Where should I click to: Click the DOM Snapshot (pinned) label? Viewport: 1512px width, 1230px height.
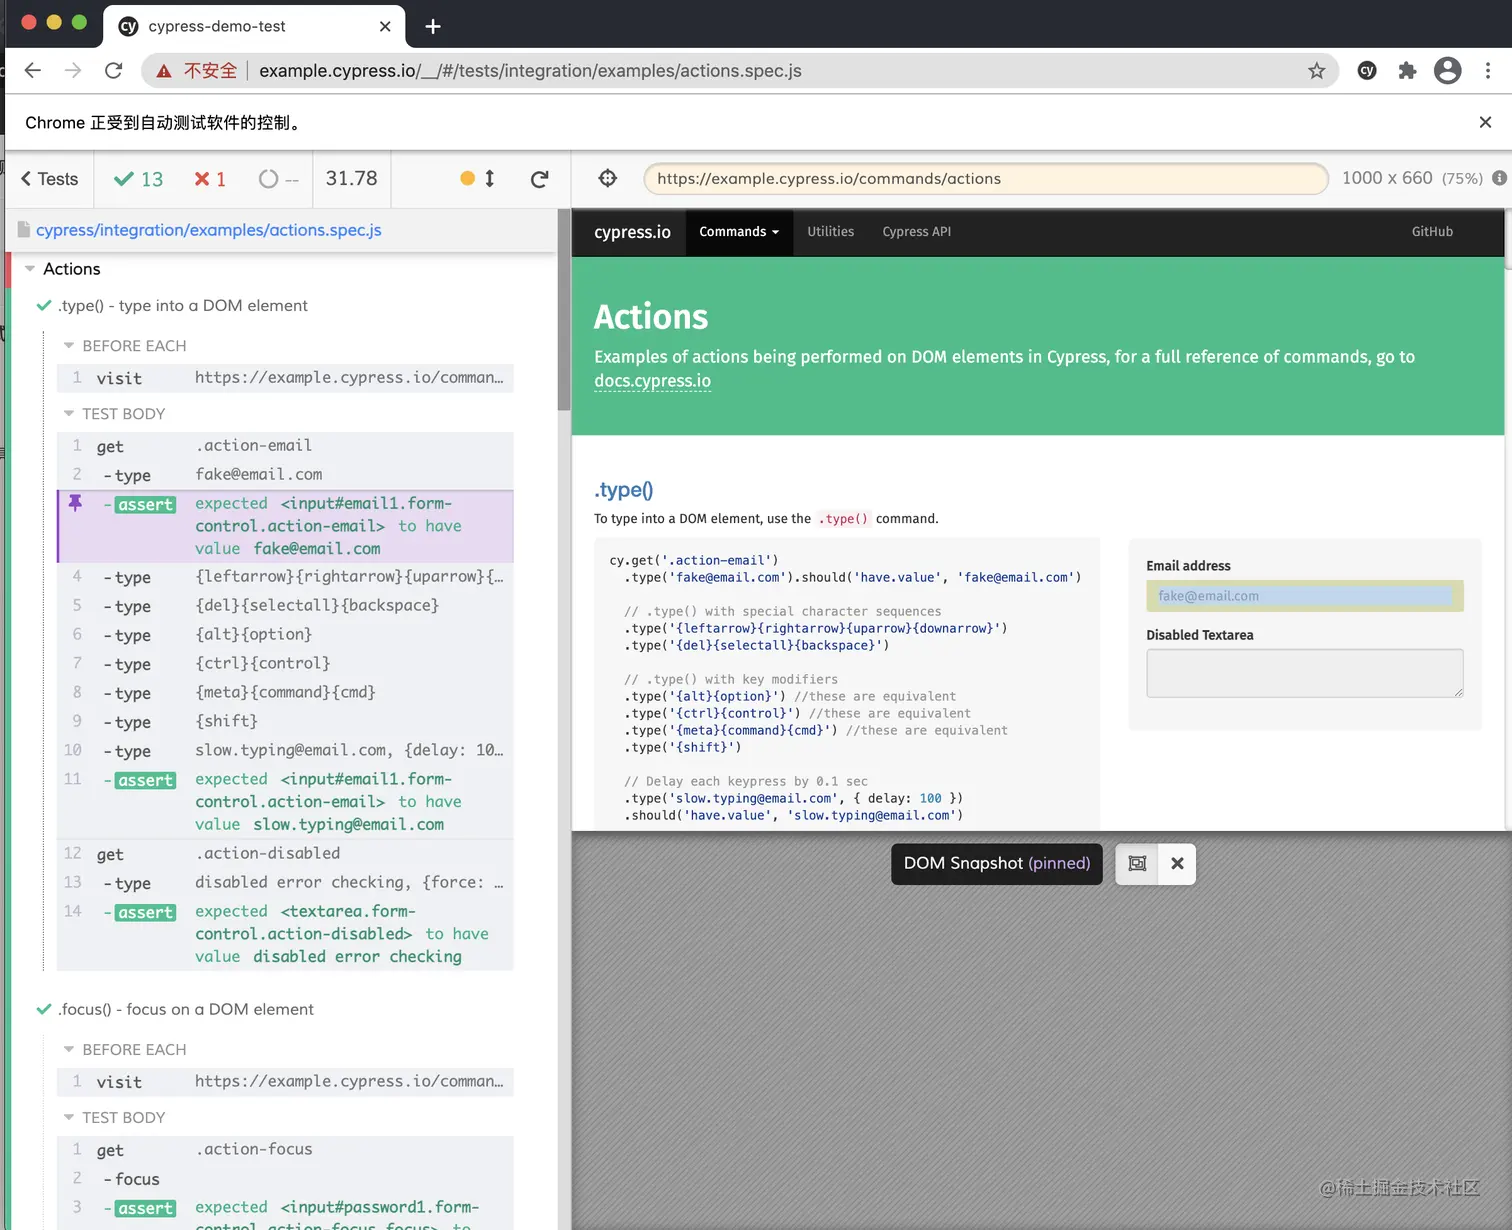click(x=996, y=864)
